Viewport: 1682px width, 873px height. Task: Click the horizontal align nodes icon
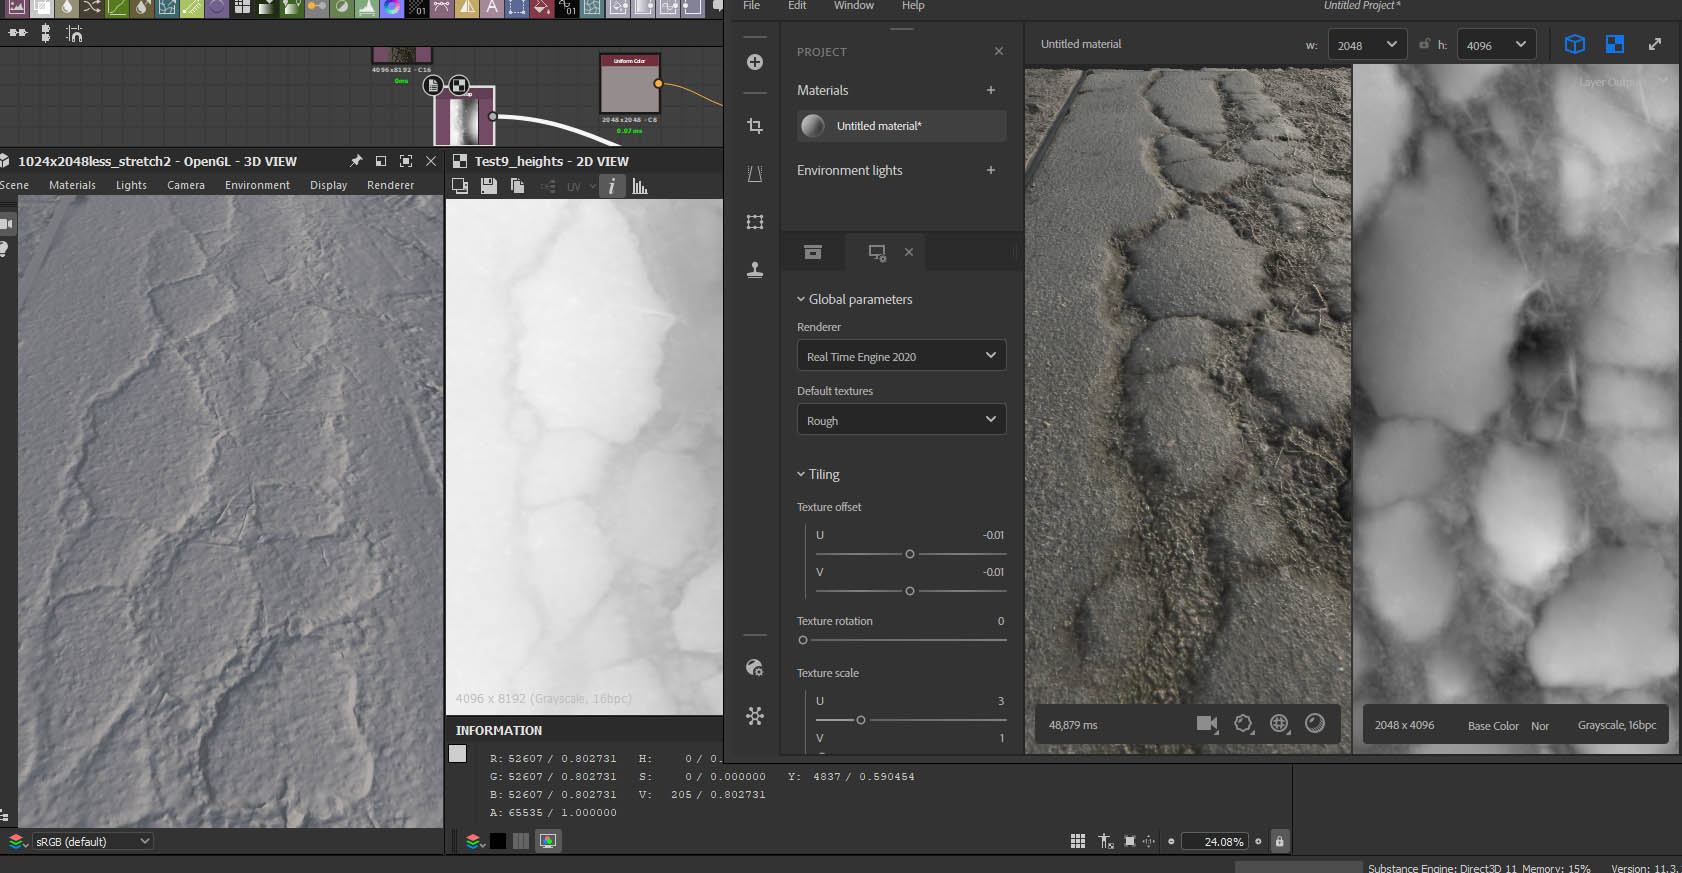(18, 33)
